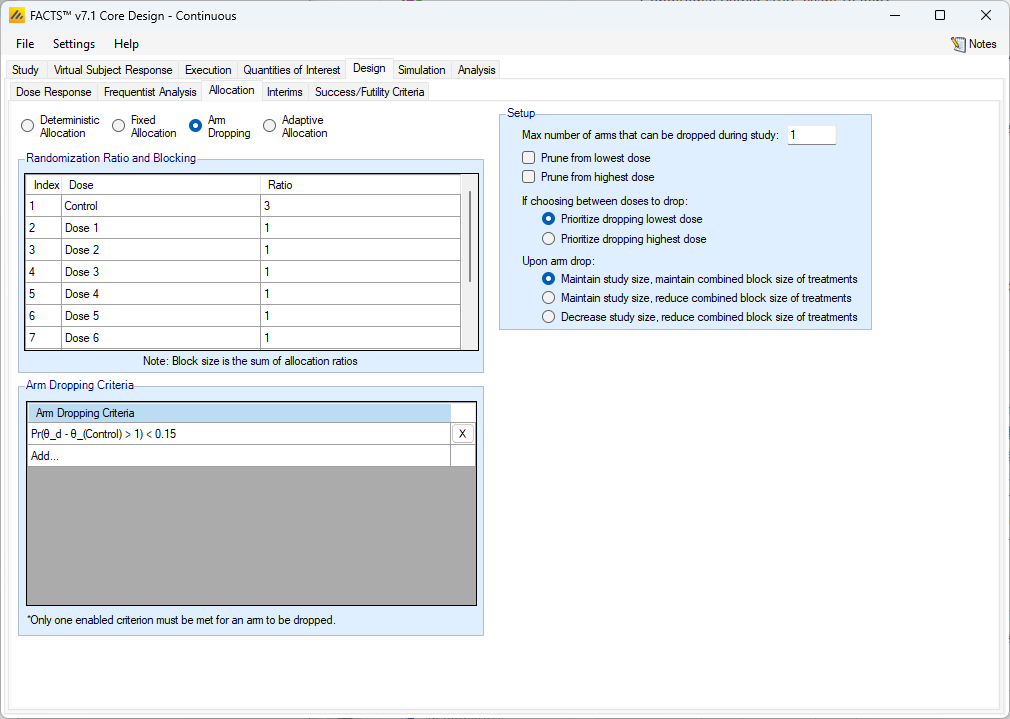Screen dimensions: 1010x719
Task: Open the File menu
Action: tap(25, 44)
